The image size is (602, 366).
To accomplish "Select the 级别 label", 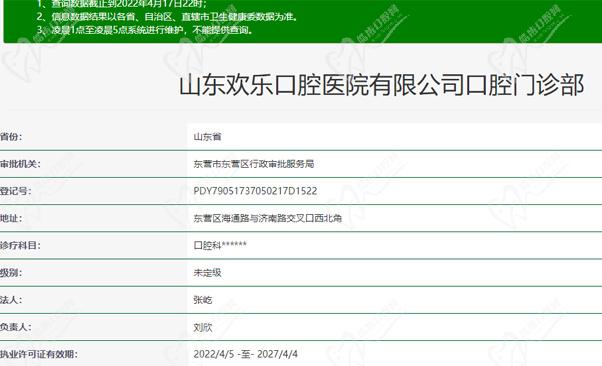I will point(11,273).
